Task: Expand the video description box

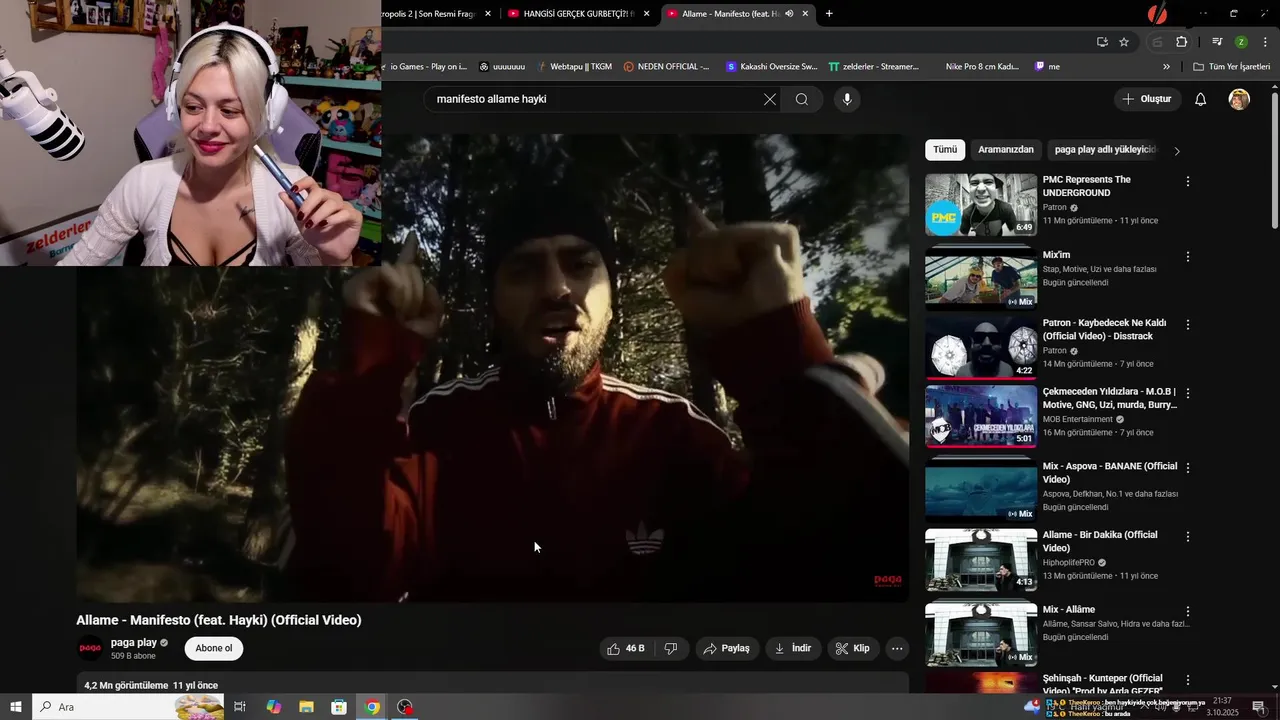Action: pyautogui.click(x=492, y=684)
